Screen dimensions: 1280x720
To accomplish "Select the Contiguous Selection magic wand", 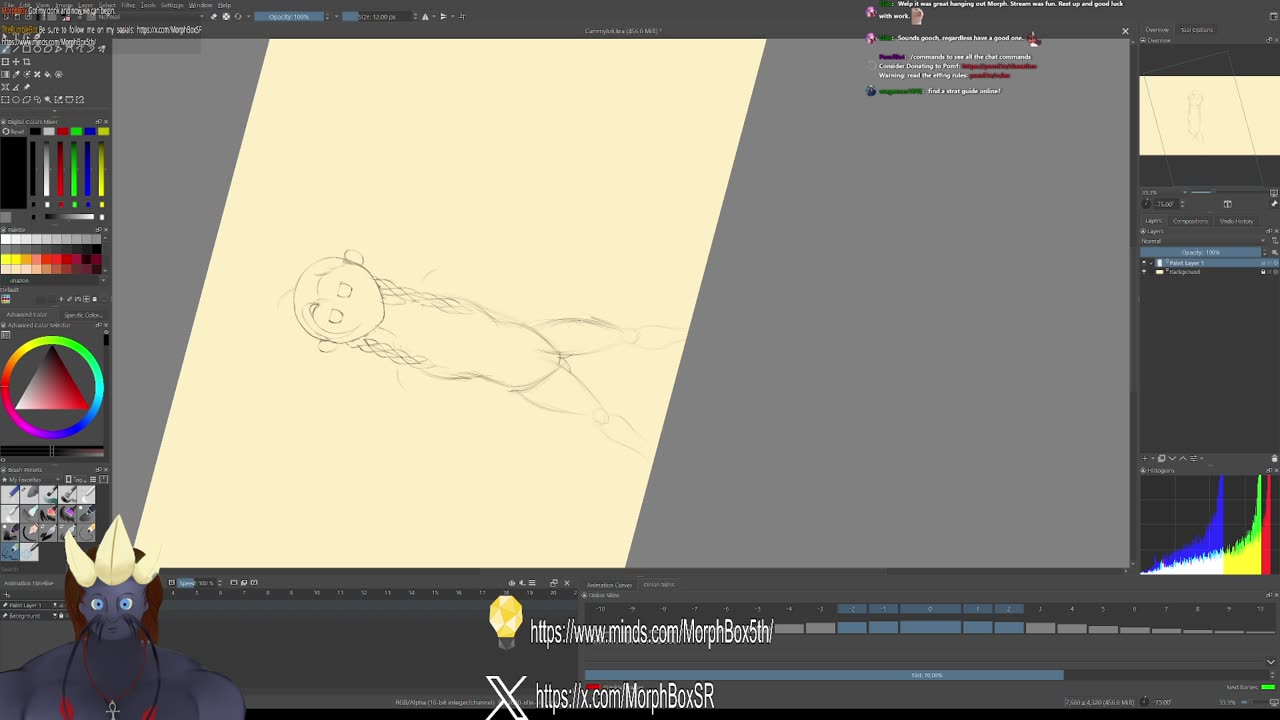I will tap(48, 100).
